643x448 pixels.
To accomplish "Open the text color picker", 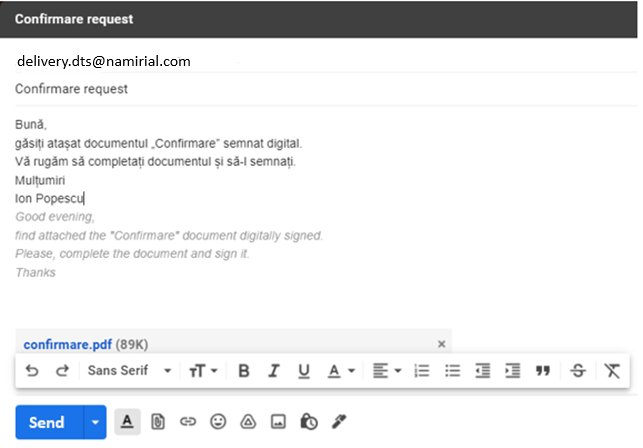I will [341, 370].
